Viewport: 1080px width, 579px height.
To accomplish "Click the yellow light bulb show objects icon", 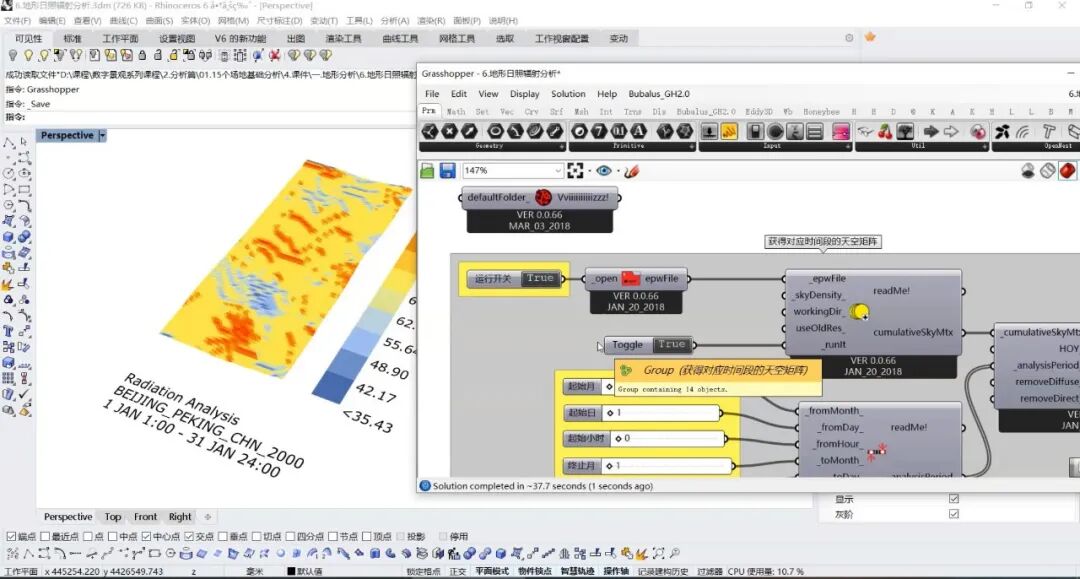I will tap(28, 55).
